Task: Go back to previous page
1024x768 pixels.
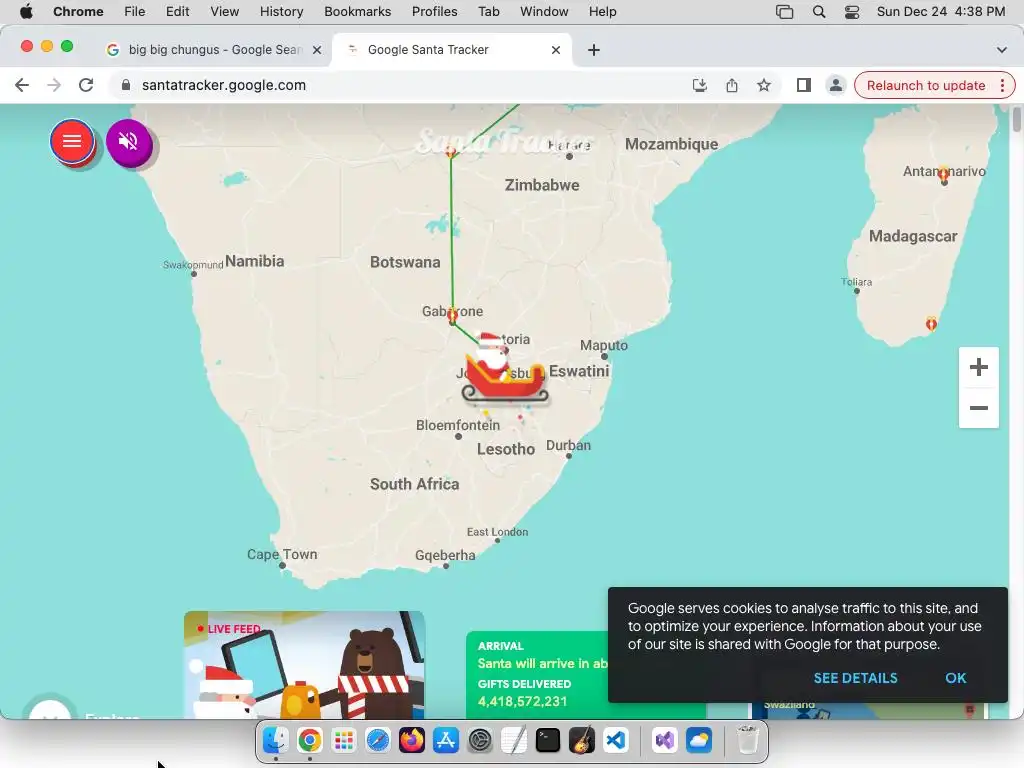Action: point(22,85)
